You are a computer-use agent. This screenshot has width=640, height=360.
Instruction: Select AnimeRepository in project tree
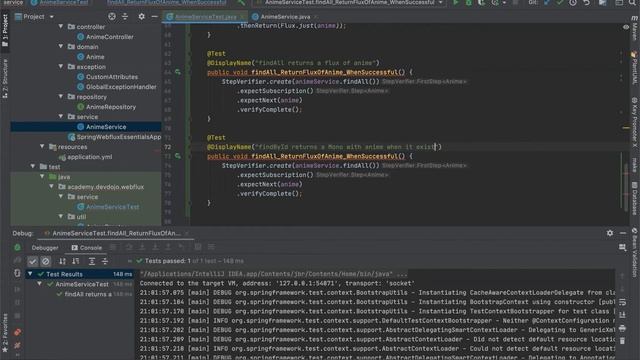click(111, 107)
